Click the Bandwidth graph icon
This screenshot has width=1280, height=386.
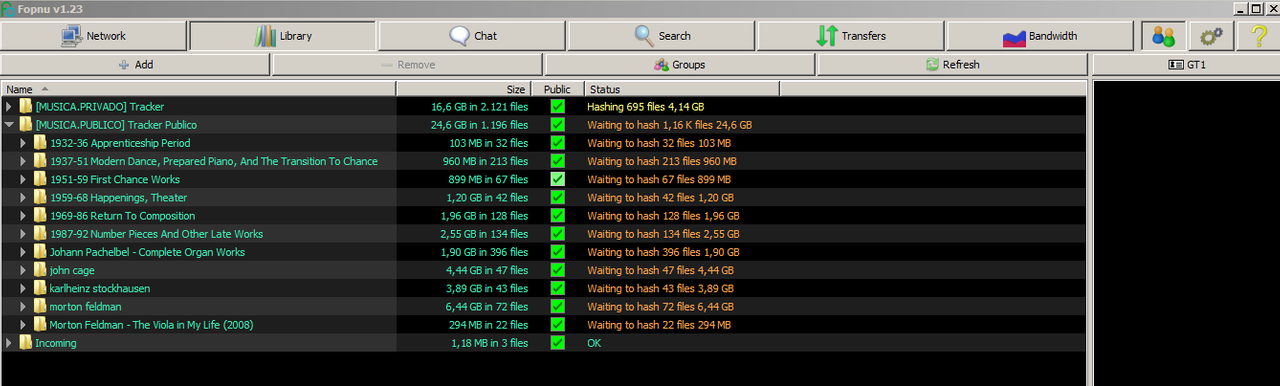pyautogui.click(x=1014, y=37)
